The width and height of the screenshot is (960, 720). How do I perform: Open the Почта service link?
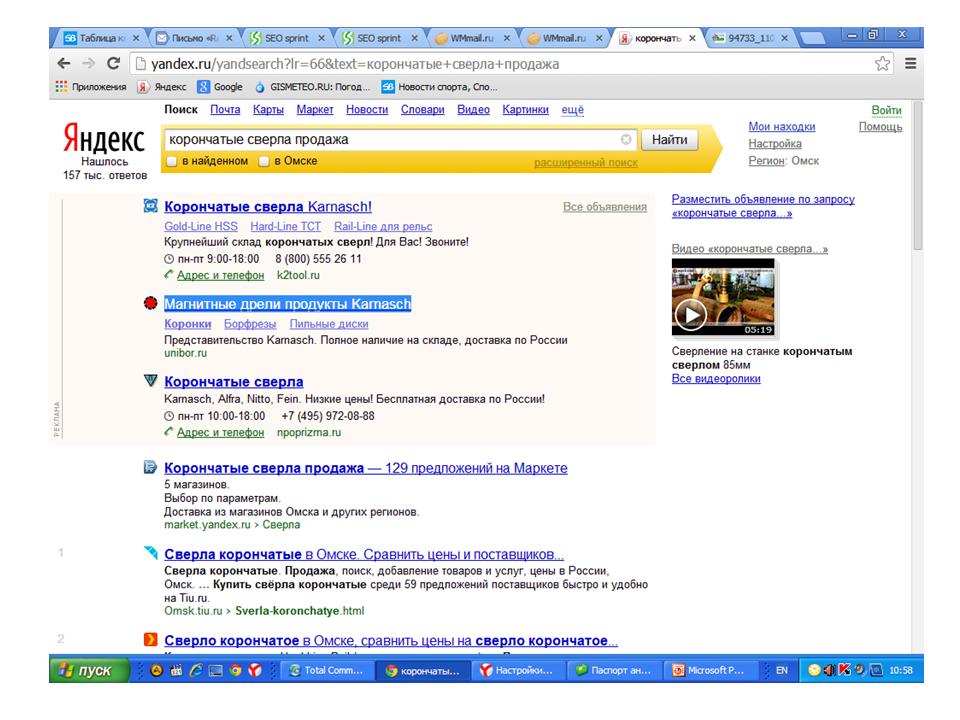[225, 110]
